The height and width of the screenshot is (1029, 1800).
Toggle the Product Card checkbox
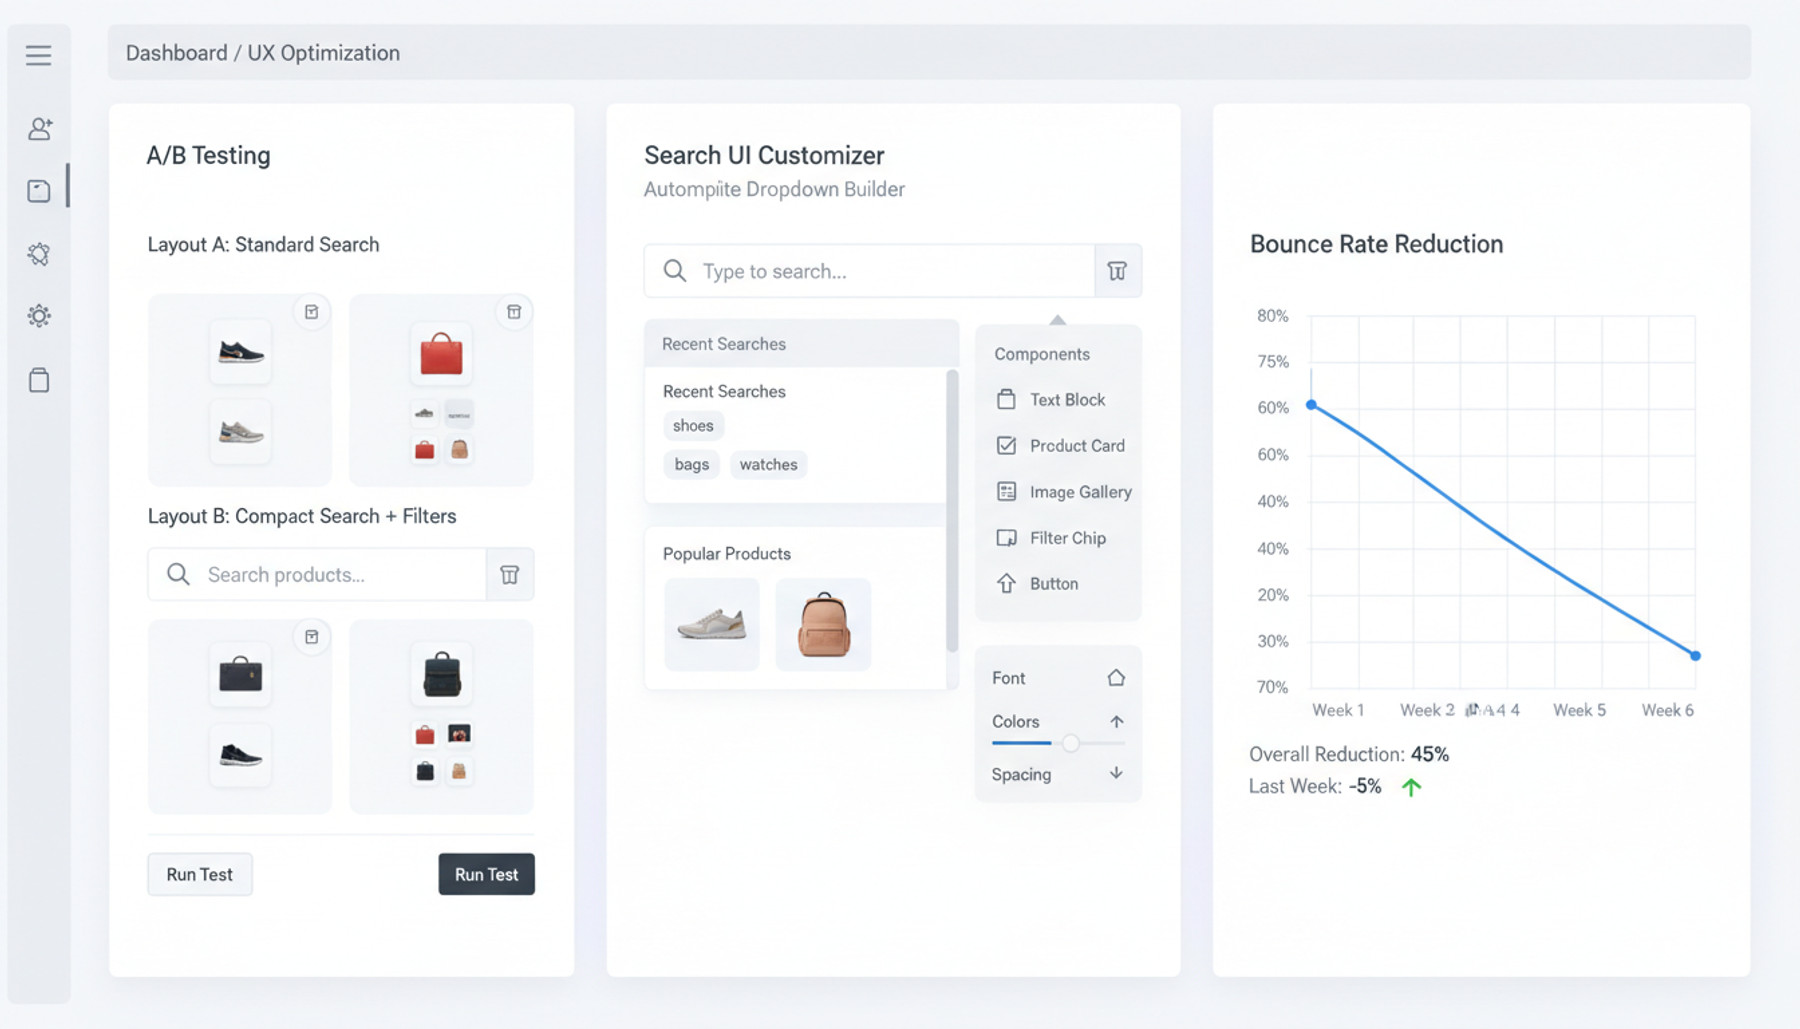click(x=1006, y=445)
